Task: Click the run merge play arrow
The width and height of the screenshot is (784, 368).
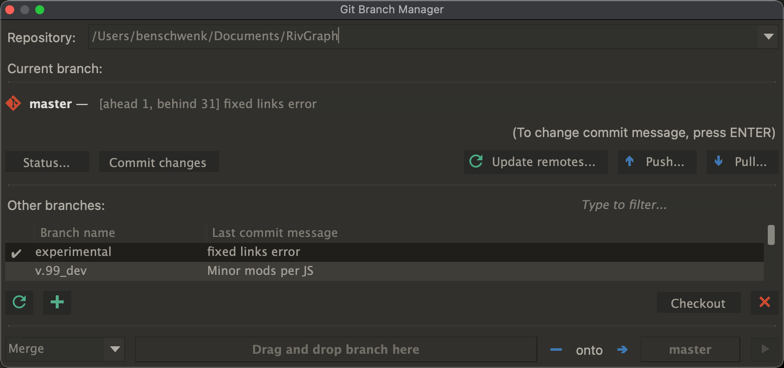Action: click(764, 350)
